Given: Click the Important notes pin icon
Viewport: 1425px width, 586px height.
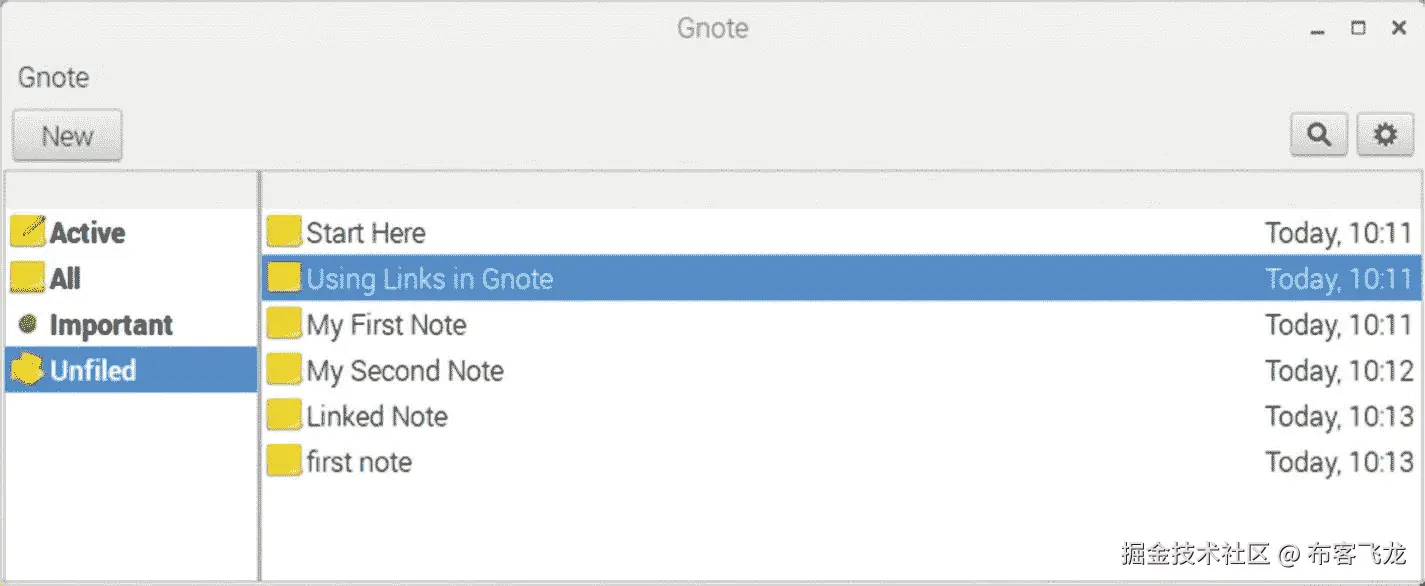Looking at the screenshot, I should coord(29,324).
